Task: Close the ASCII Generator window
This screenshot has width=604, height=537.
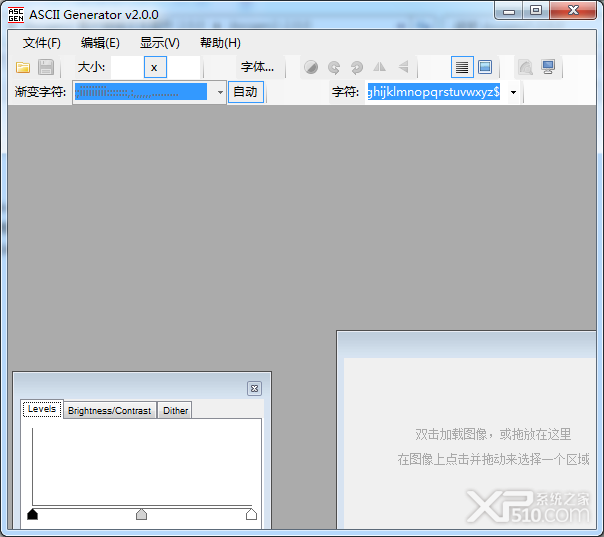Action: pos(573,11)
